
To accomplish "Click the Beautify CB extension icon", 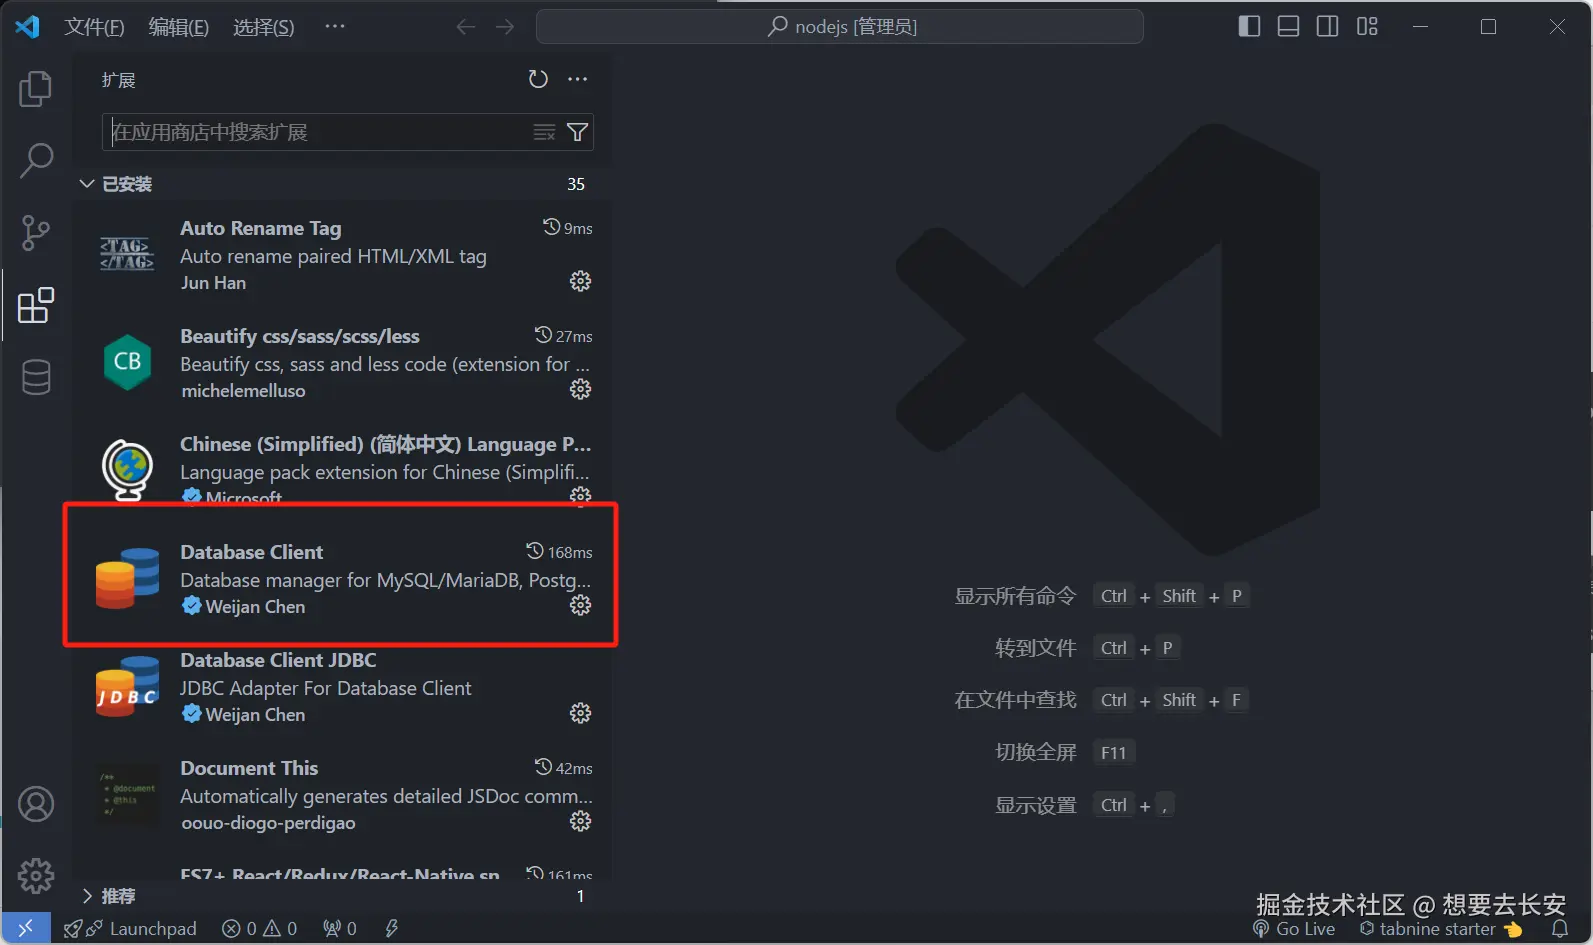I will (x=127, y=362).
